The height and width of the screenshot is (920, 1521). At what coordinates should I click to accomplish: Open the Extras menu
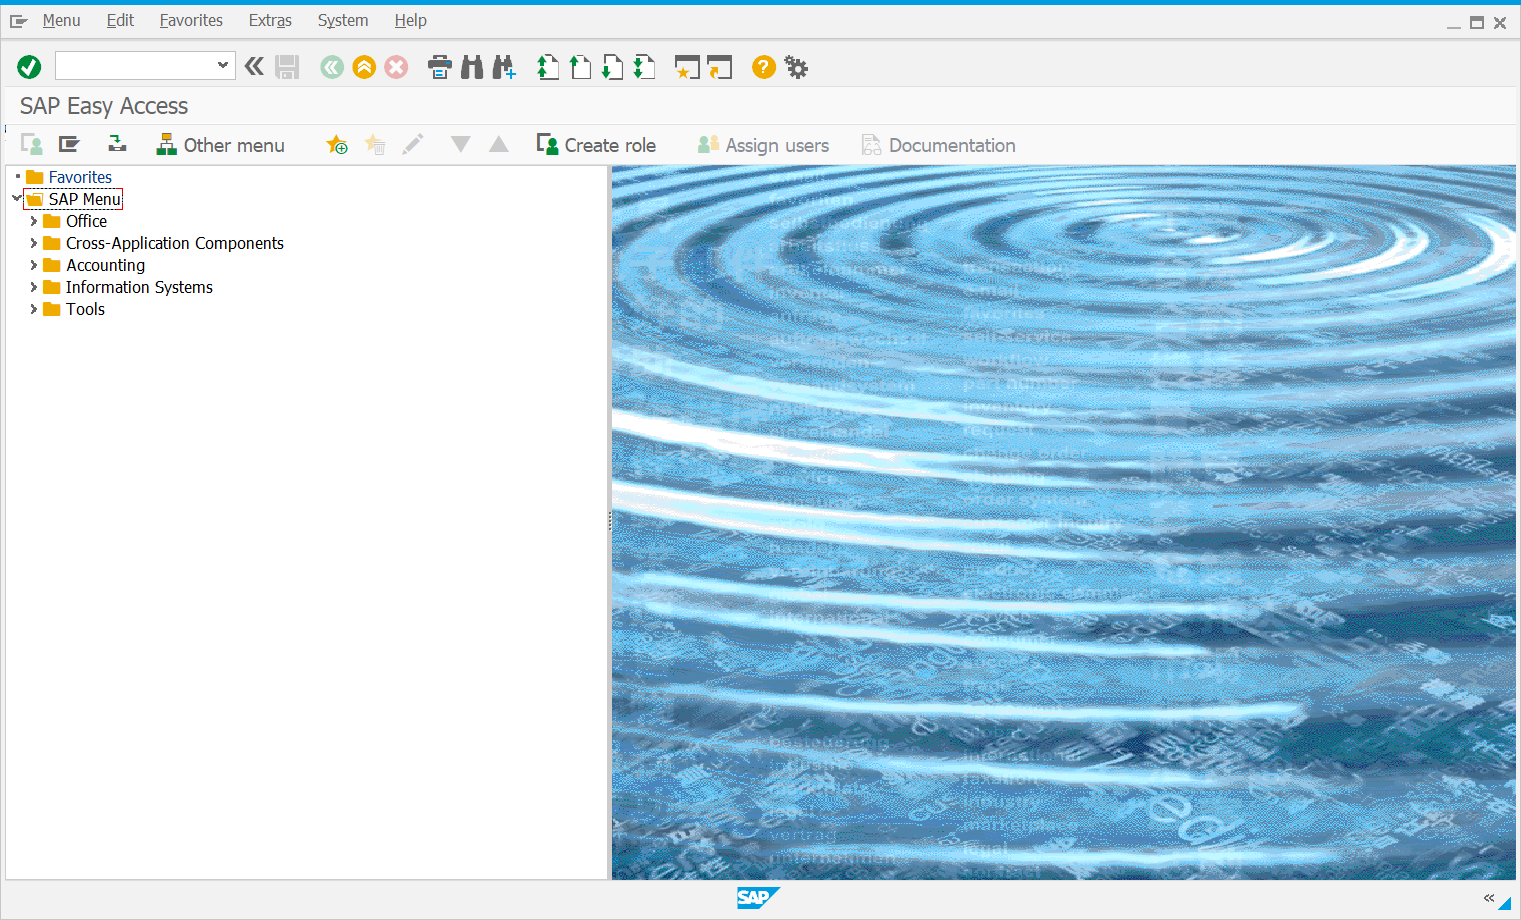(270, 20)
